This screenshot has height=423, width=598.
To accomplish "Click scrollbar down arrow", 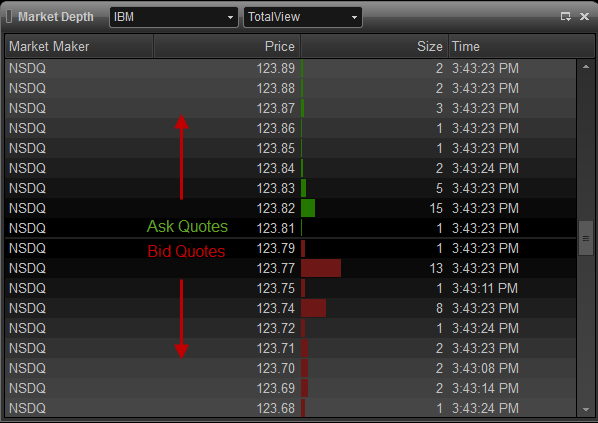I will (586, 410).
